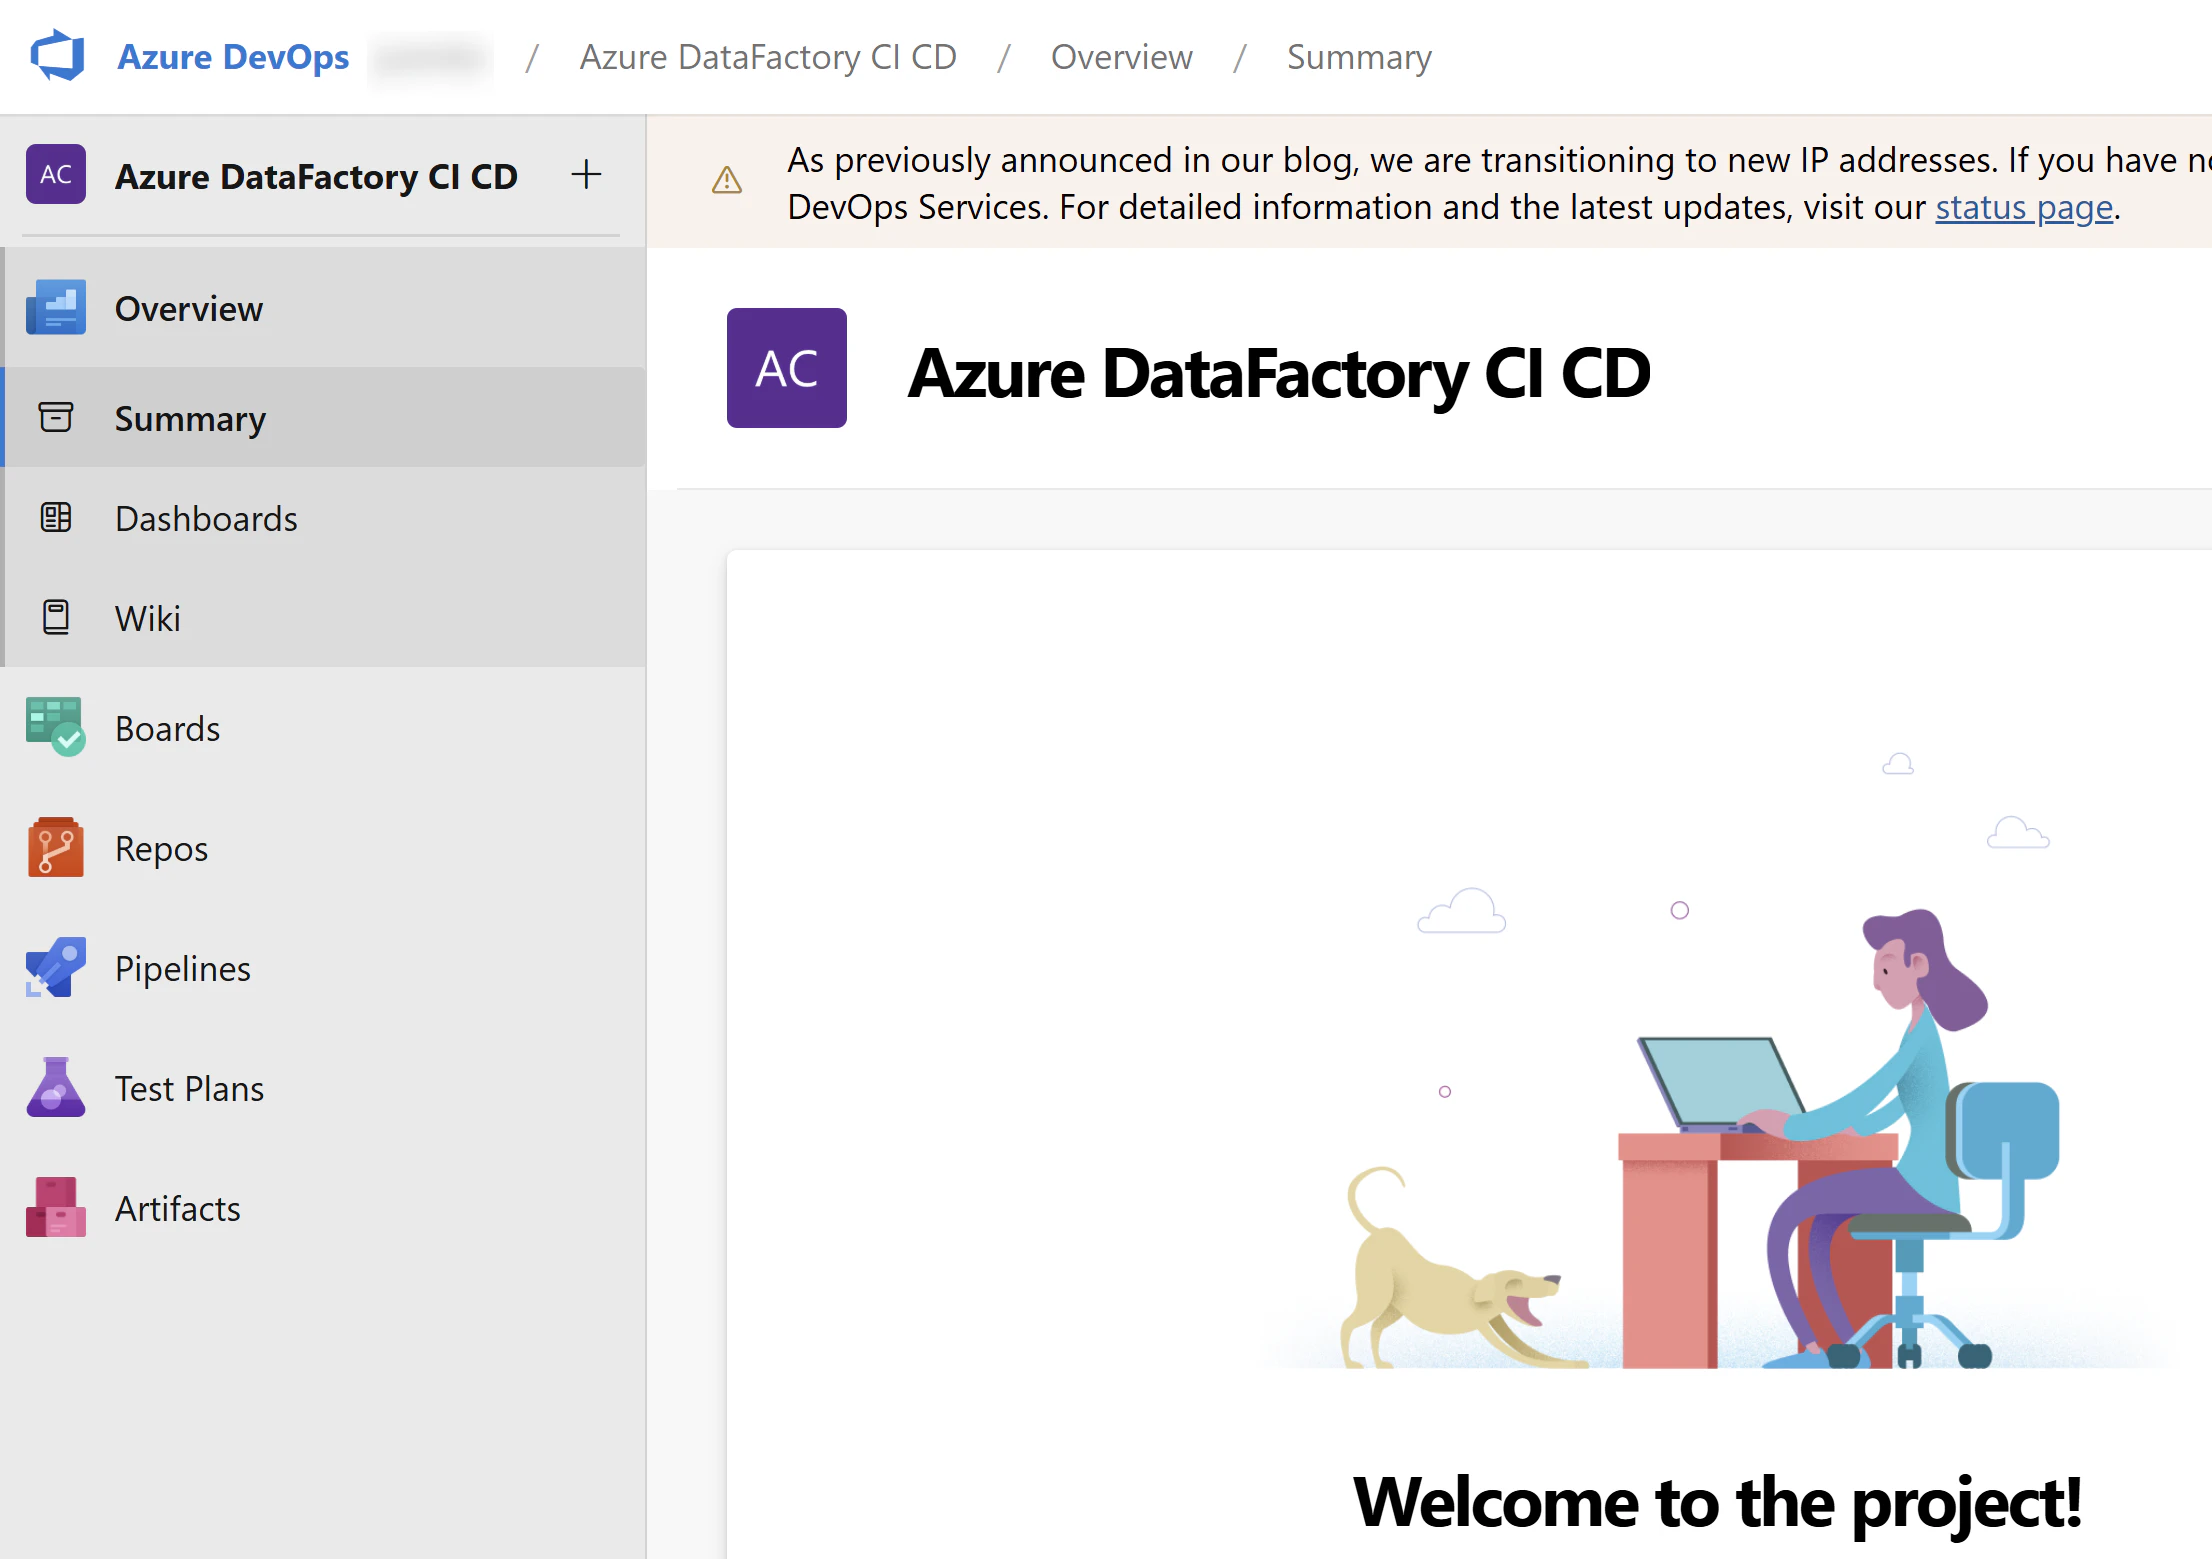2212x1559 pixels.
Task: Click the Boards hub icon
Action: pos(56,728)
